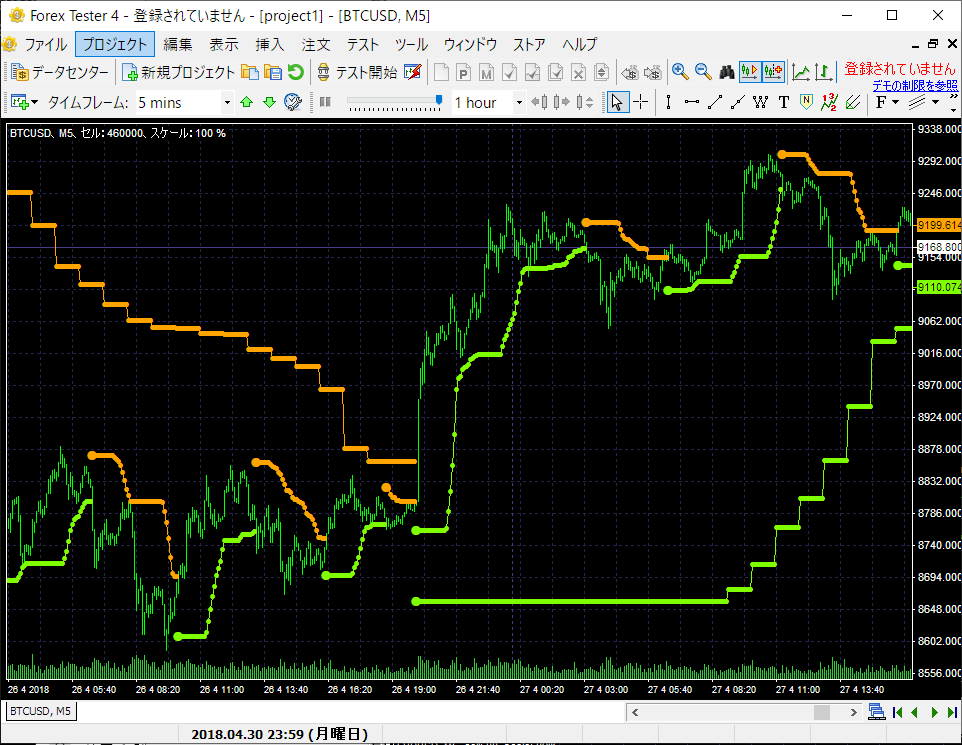The image size is (962, 745).
Task: Step forward one bar
Action: coord(561,102)
